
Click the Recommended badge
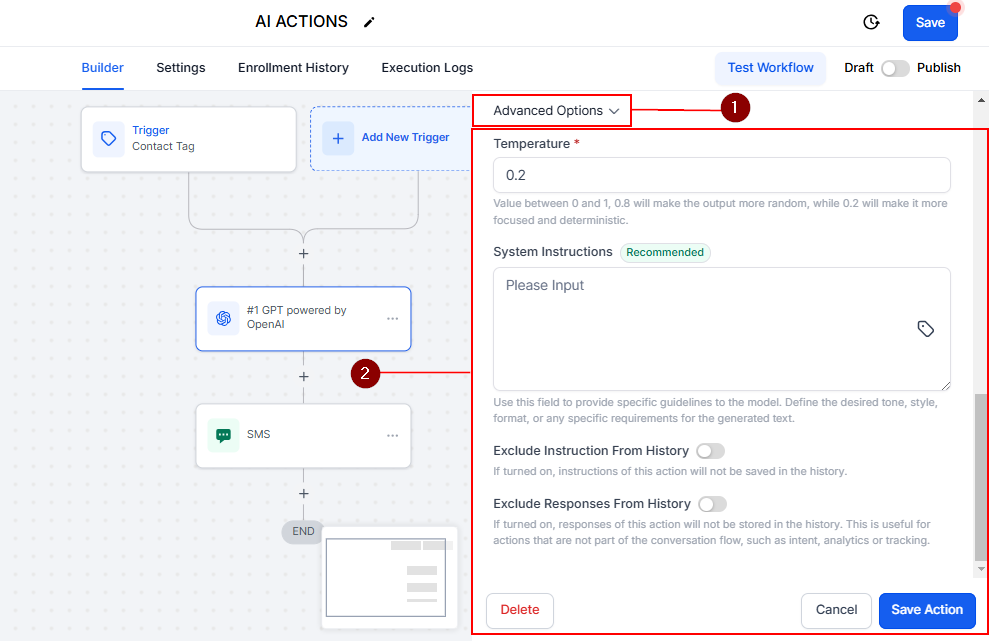665,252
